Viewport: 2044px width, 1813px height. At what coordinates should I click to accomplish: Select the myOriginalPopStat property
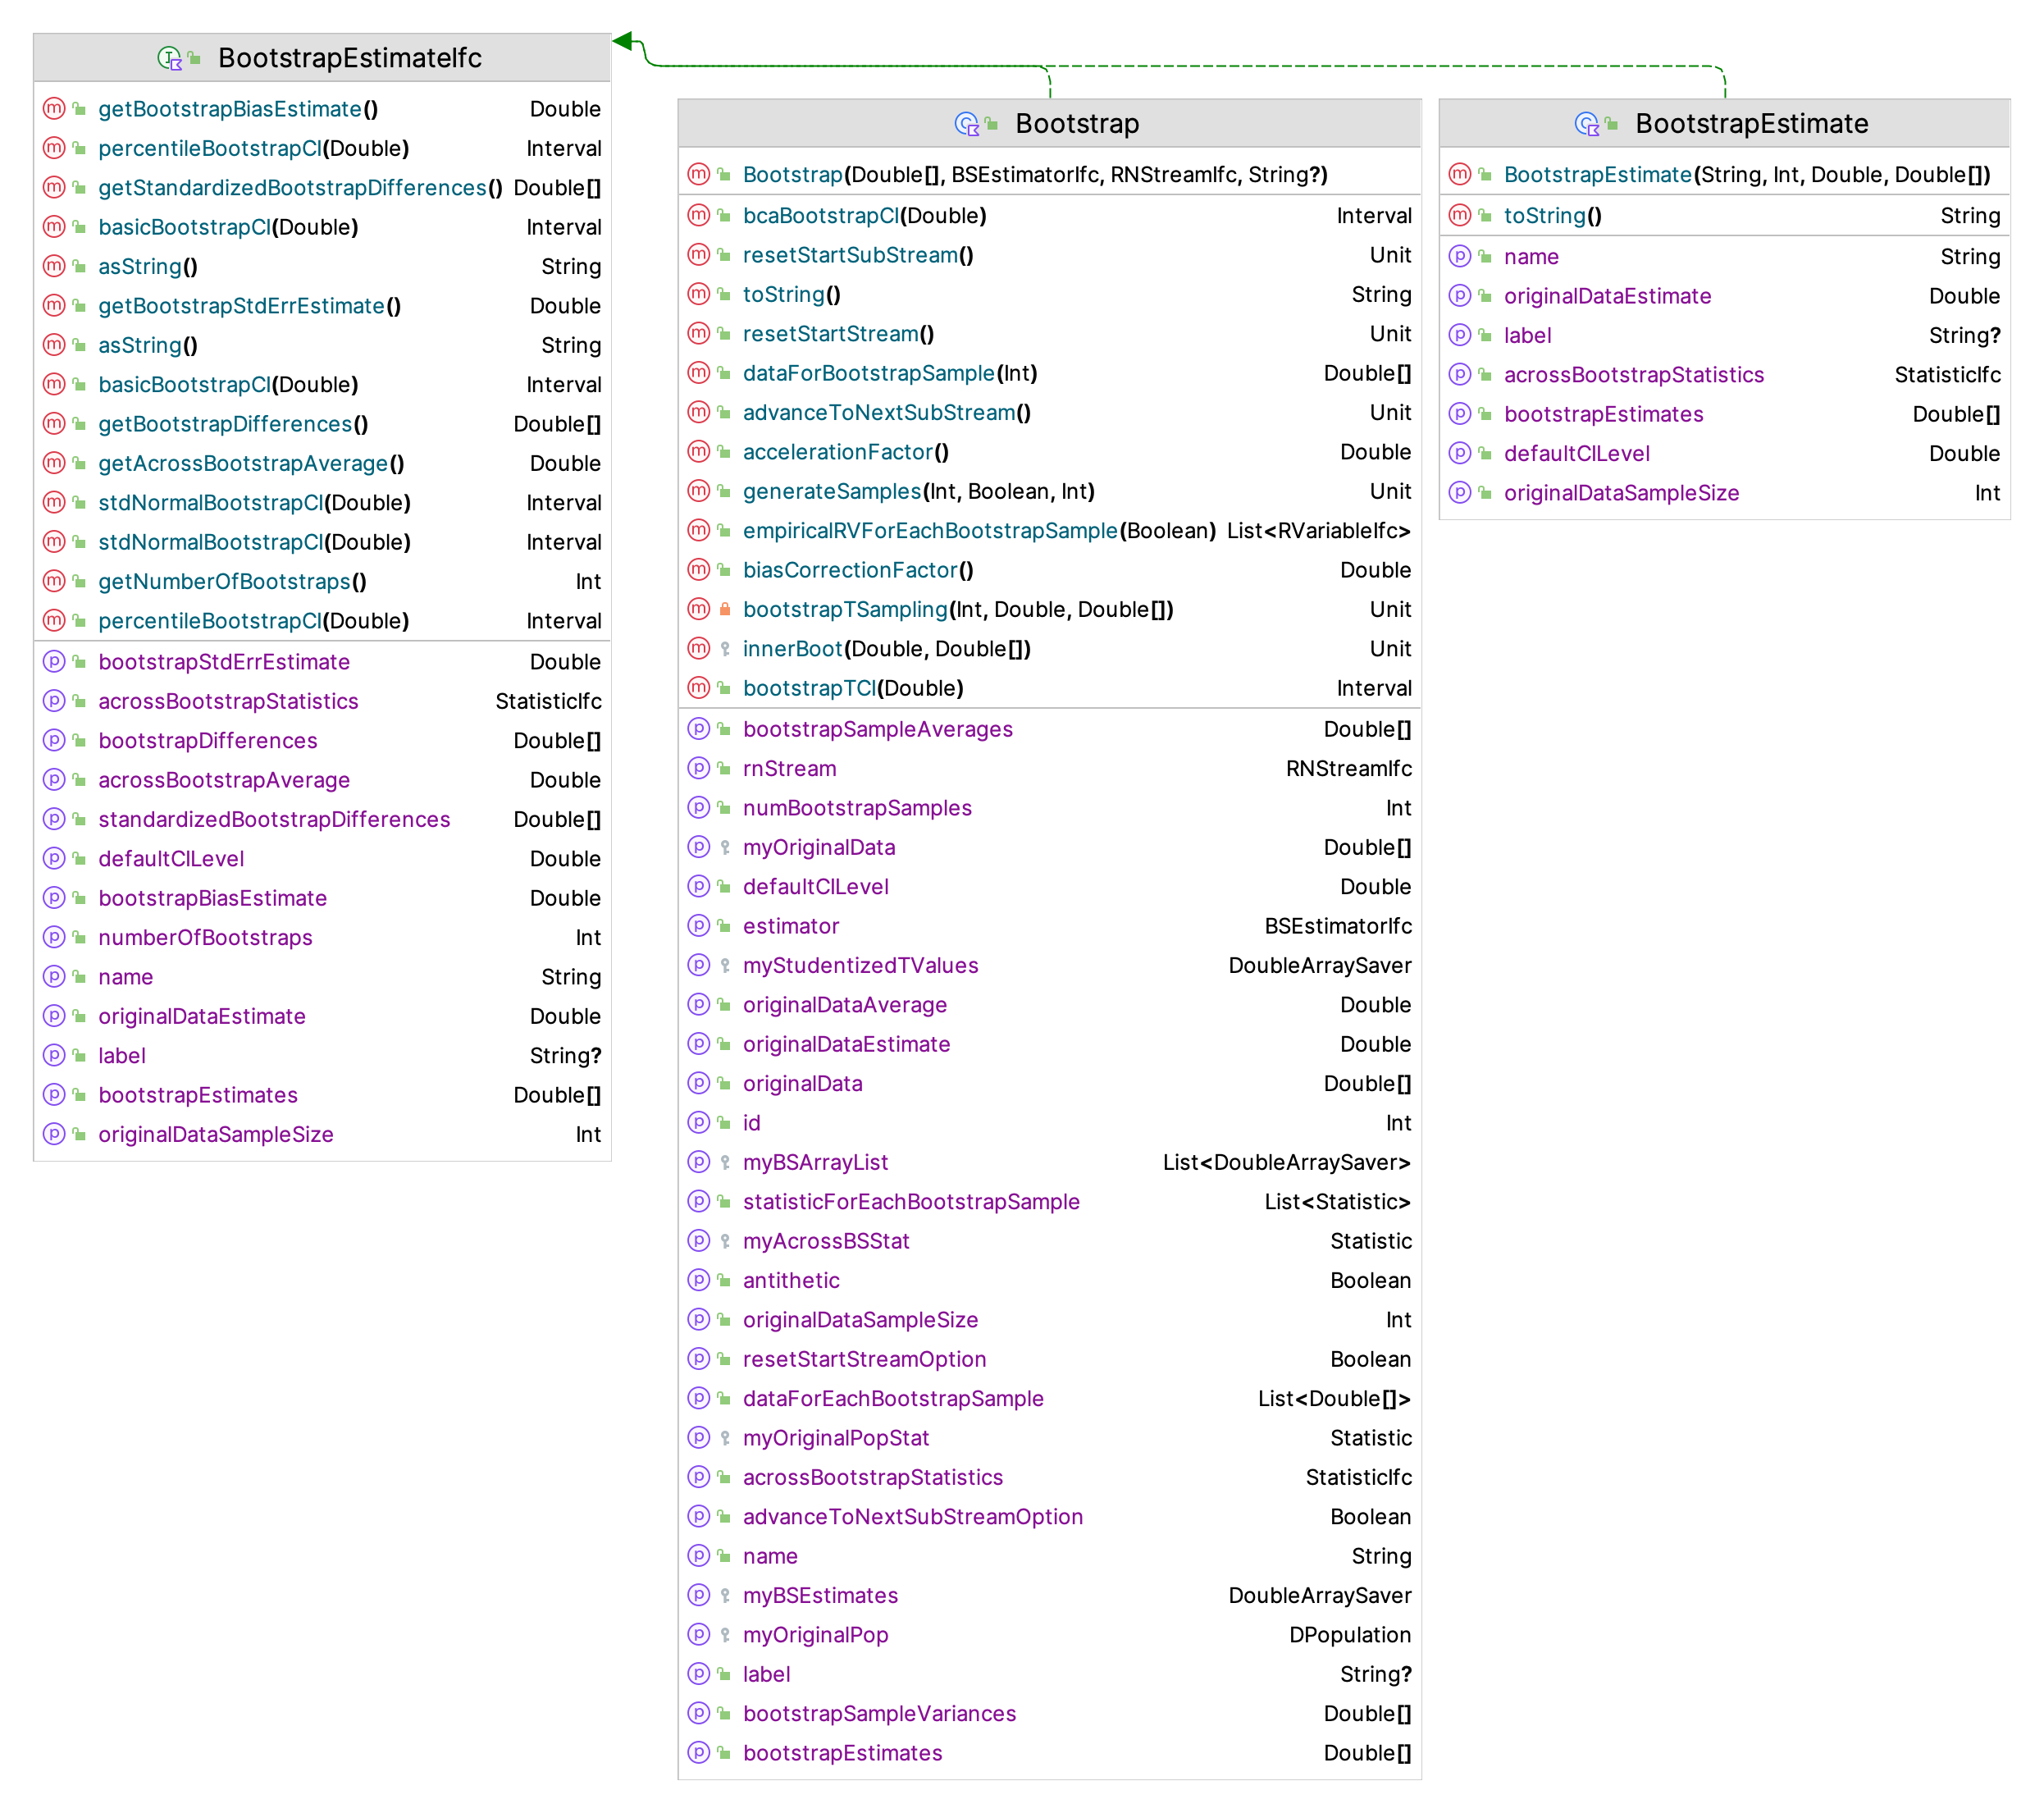[836, 1438]
